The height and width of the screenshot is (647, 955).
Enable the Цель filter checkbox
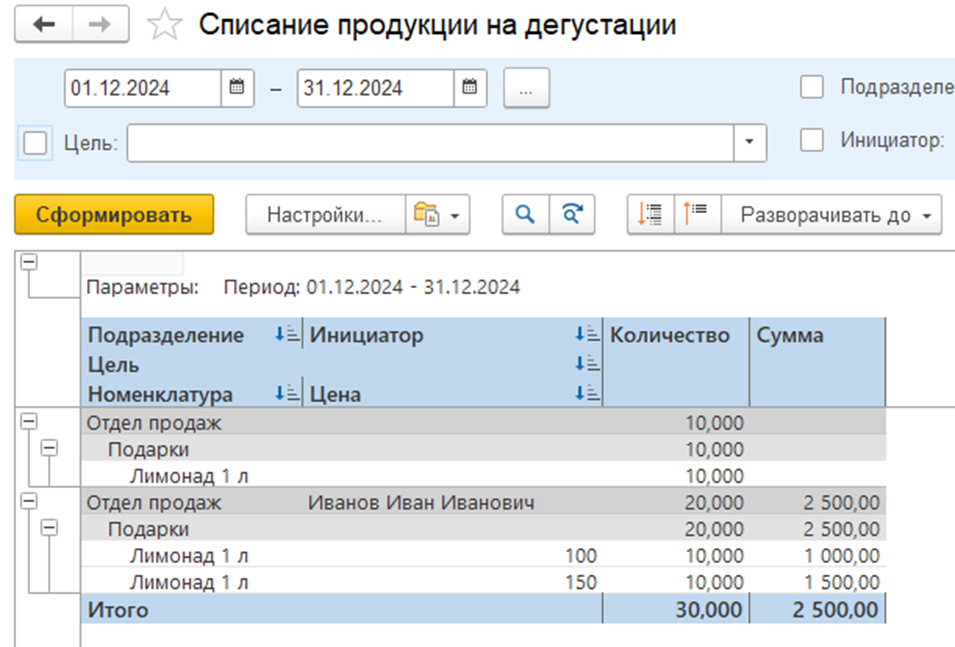36,143
